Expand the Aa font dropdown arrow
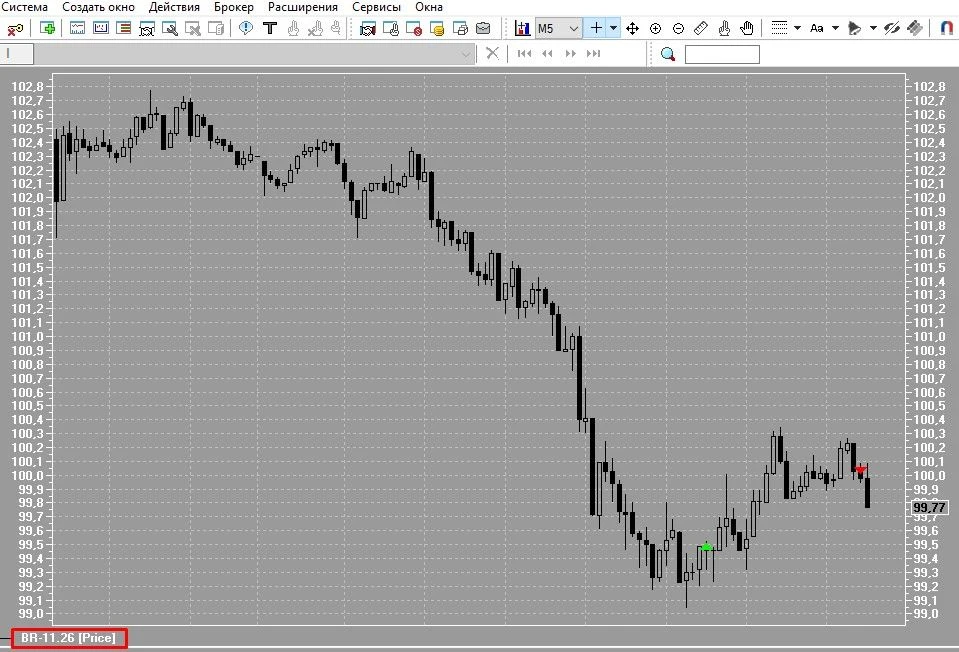 [x=835, y=28]
